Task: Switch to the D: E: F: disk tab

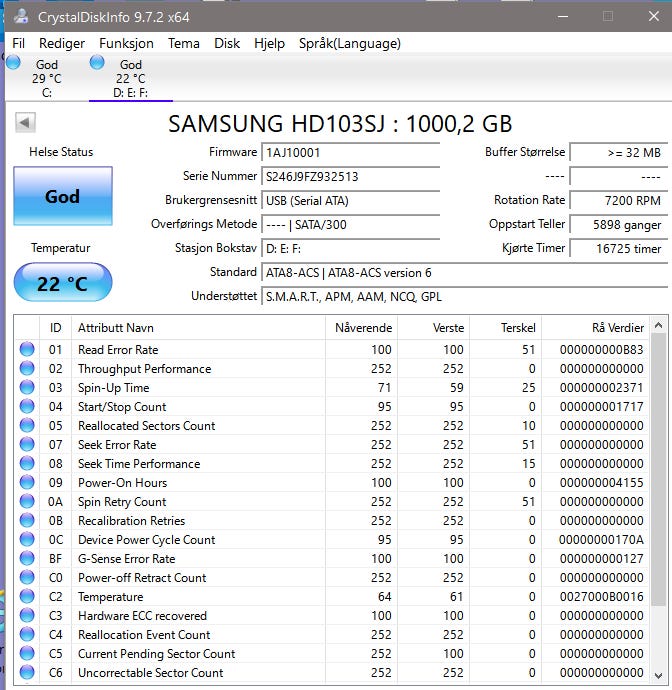Action: coord(130,78)
